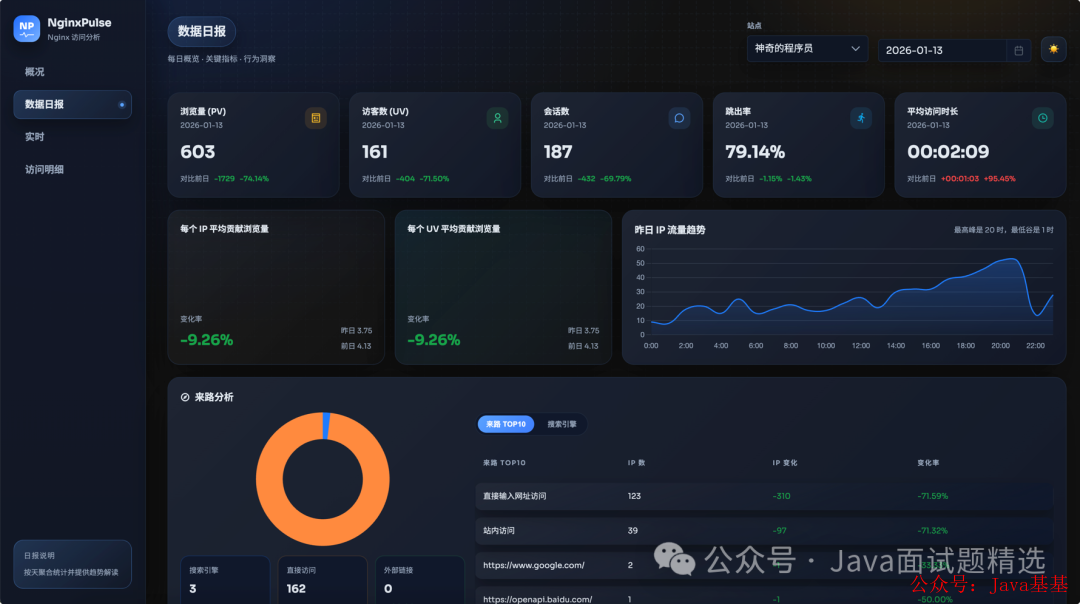Click the 跳出率 running figure icon
Screen dimensions: 1080x604
click(861, 118)
